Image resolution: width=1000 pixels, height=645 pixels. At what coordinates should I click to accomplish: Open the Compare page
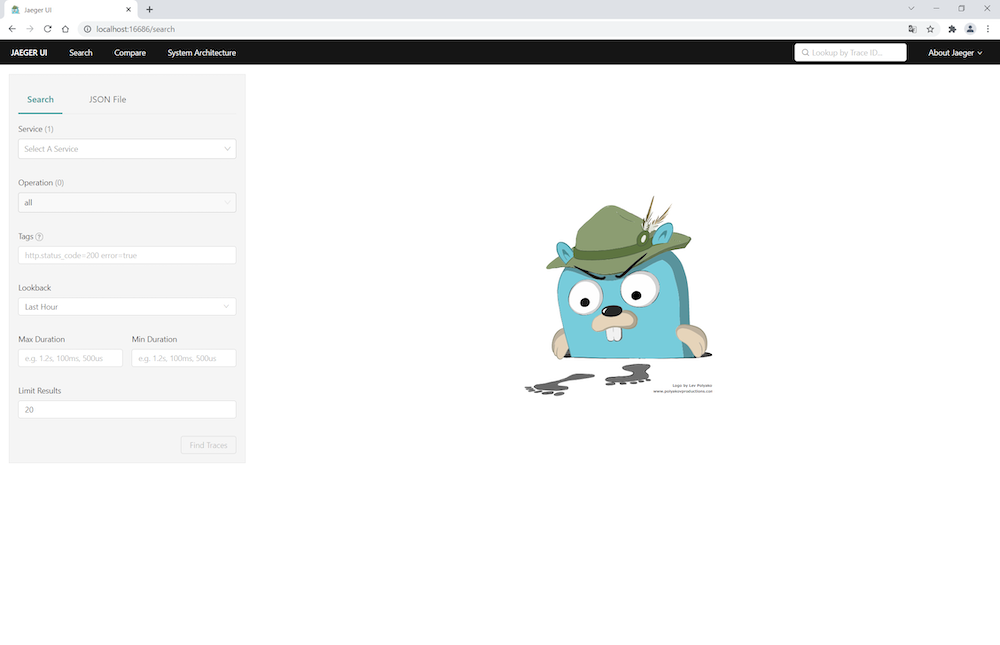click(x=130, y=52)
